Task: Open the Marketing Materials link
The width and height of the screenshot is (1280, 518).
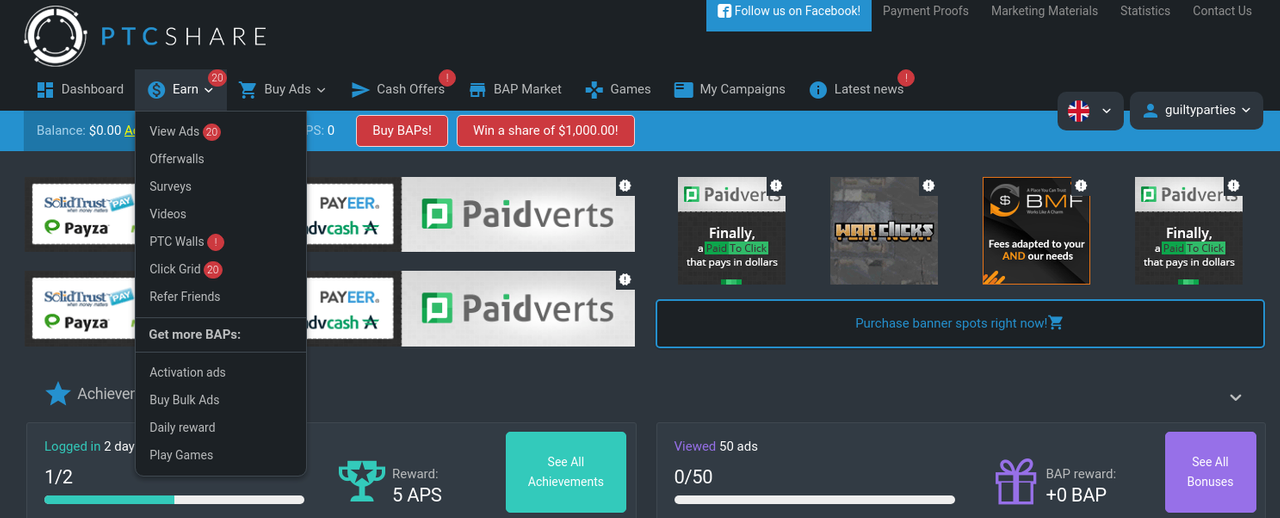Action: click(1044, 11)
